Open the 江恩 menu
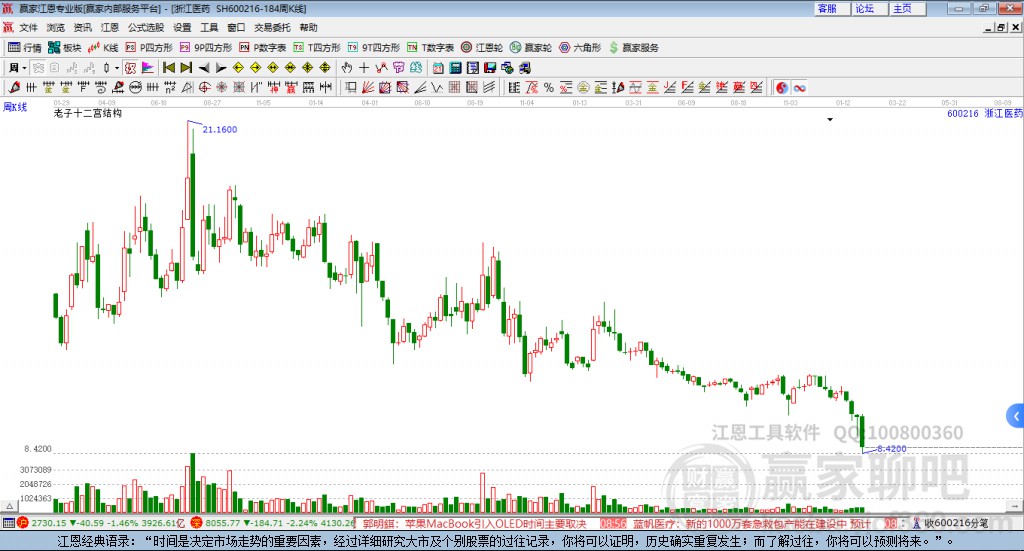 pyautogui.click(x=110, y=27)
